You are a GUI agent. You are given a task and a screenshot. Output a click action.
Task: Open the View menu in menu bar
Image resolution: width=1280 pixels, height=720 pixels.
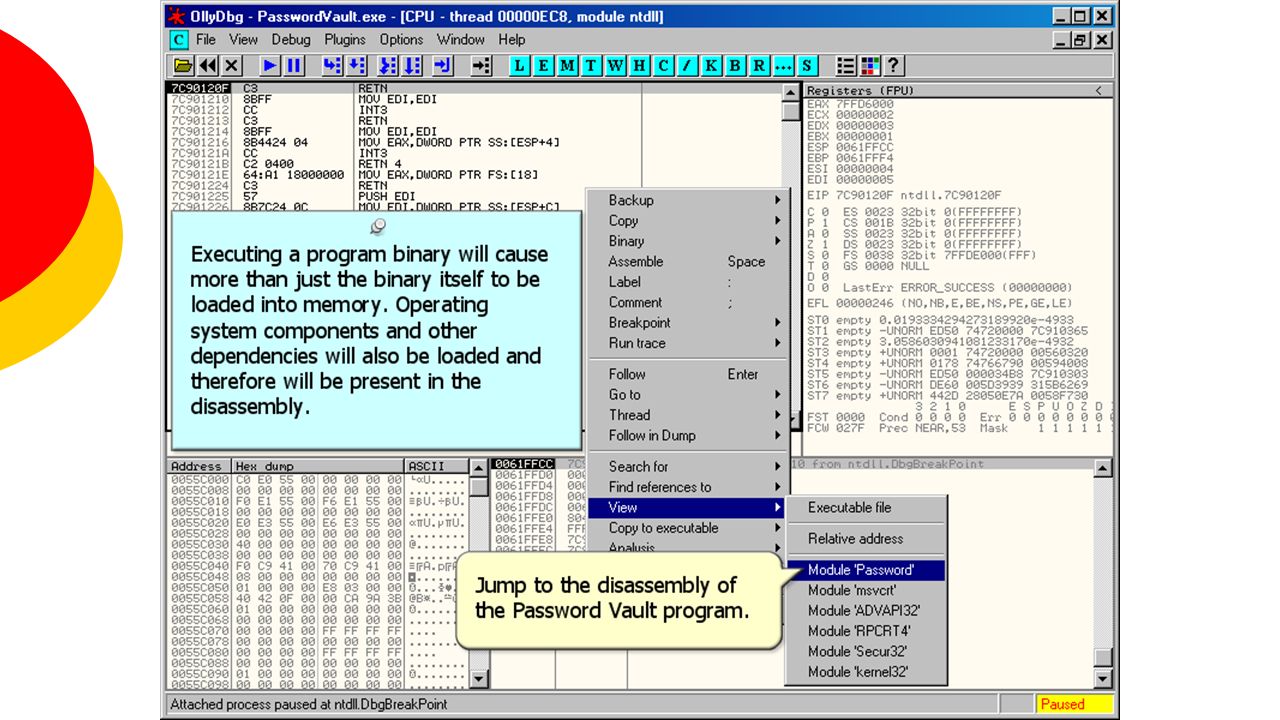point(243,40)
